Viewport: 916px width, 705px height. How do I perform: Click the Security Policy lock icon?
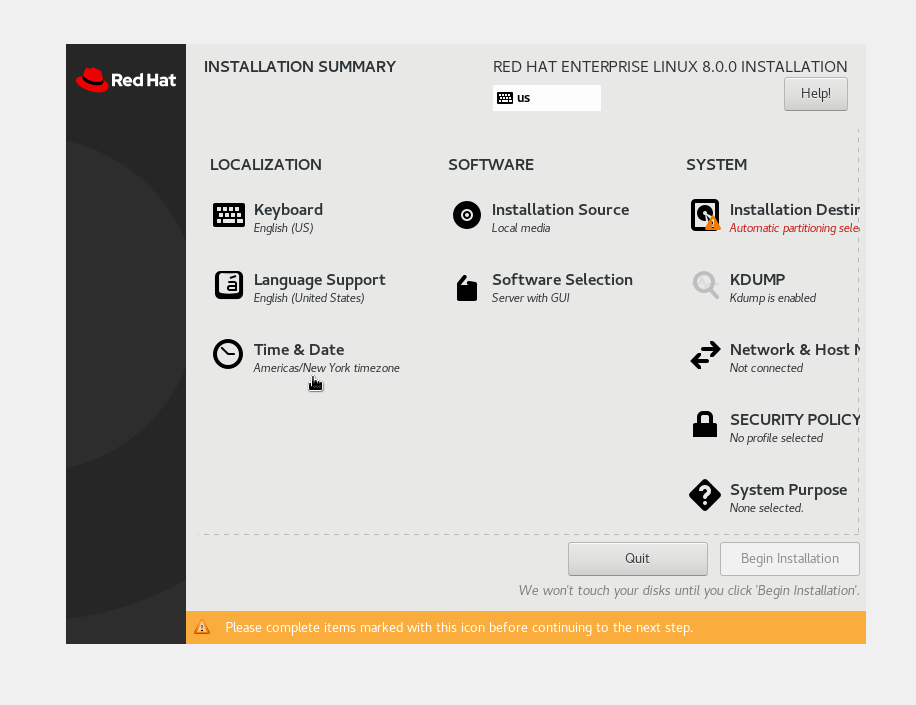click(x=705, y=424)
